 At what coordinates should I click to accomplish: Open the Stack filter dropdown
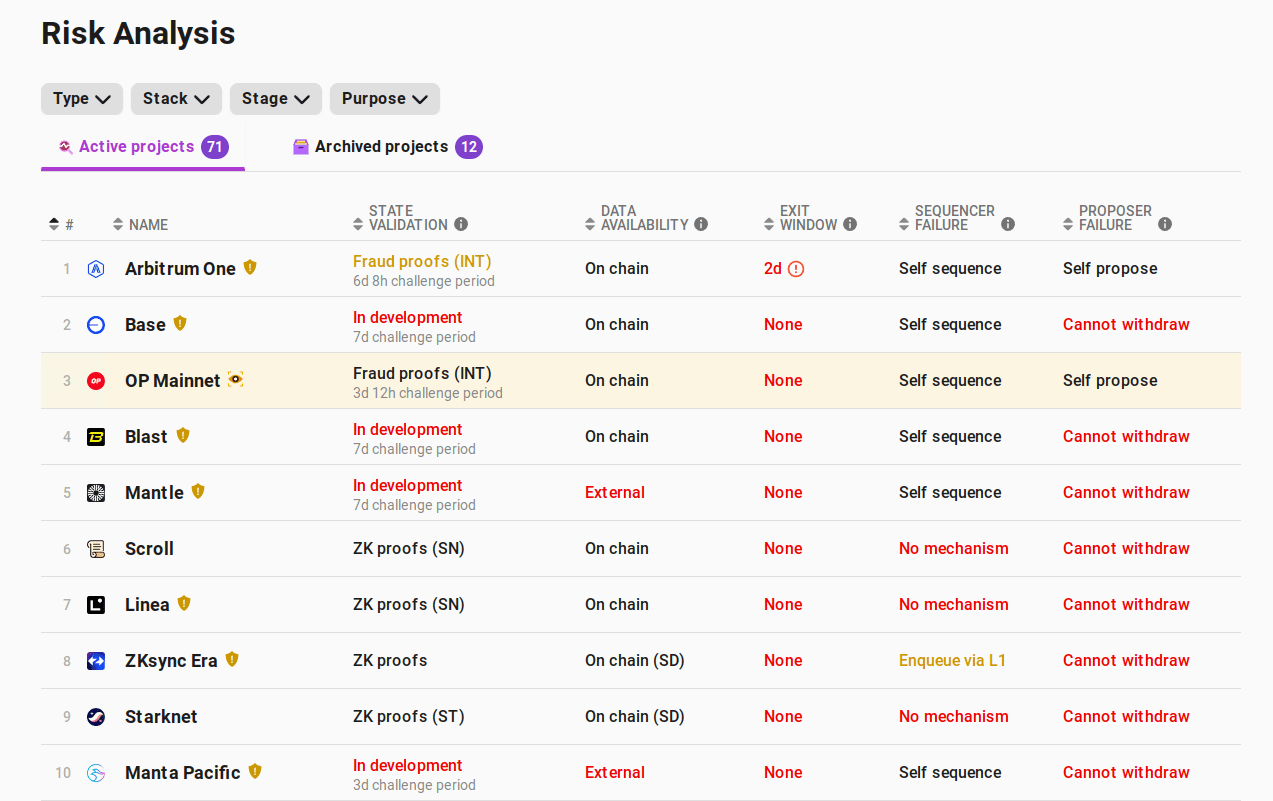click(x=176, y=99)
